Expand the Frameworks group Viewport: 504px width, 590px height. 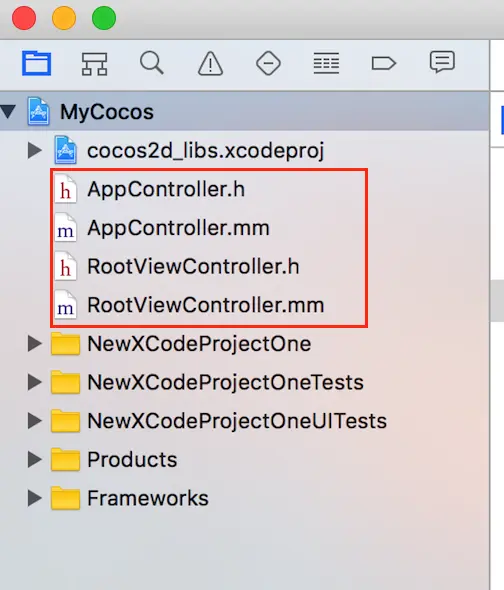click(x=35, y=498)
